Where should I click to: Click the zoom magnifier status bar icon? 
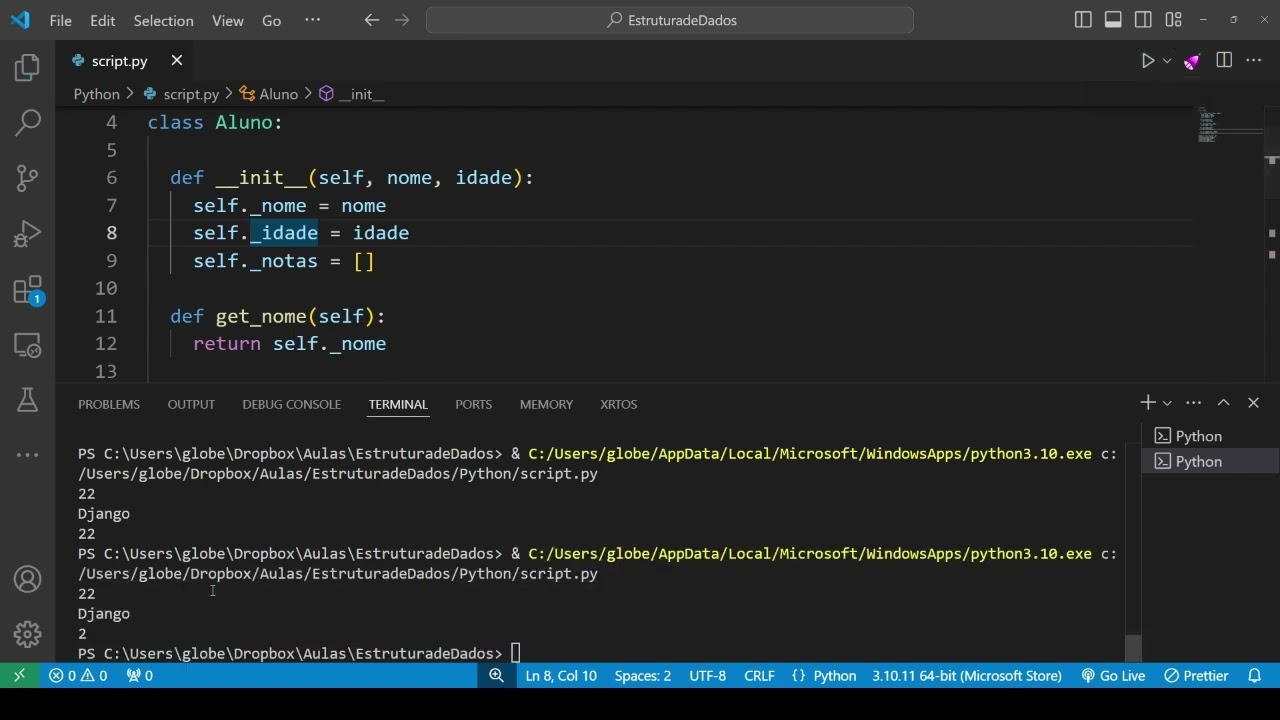[x=496, y=676]
